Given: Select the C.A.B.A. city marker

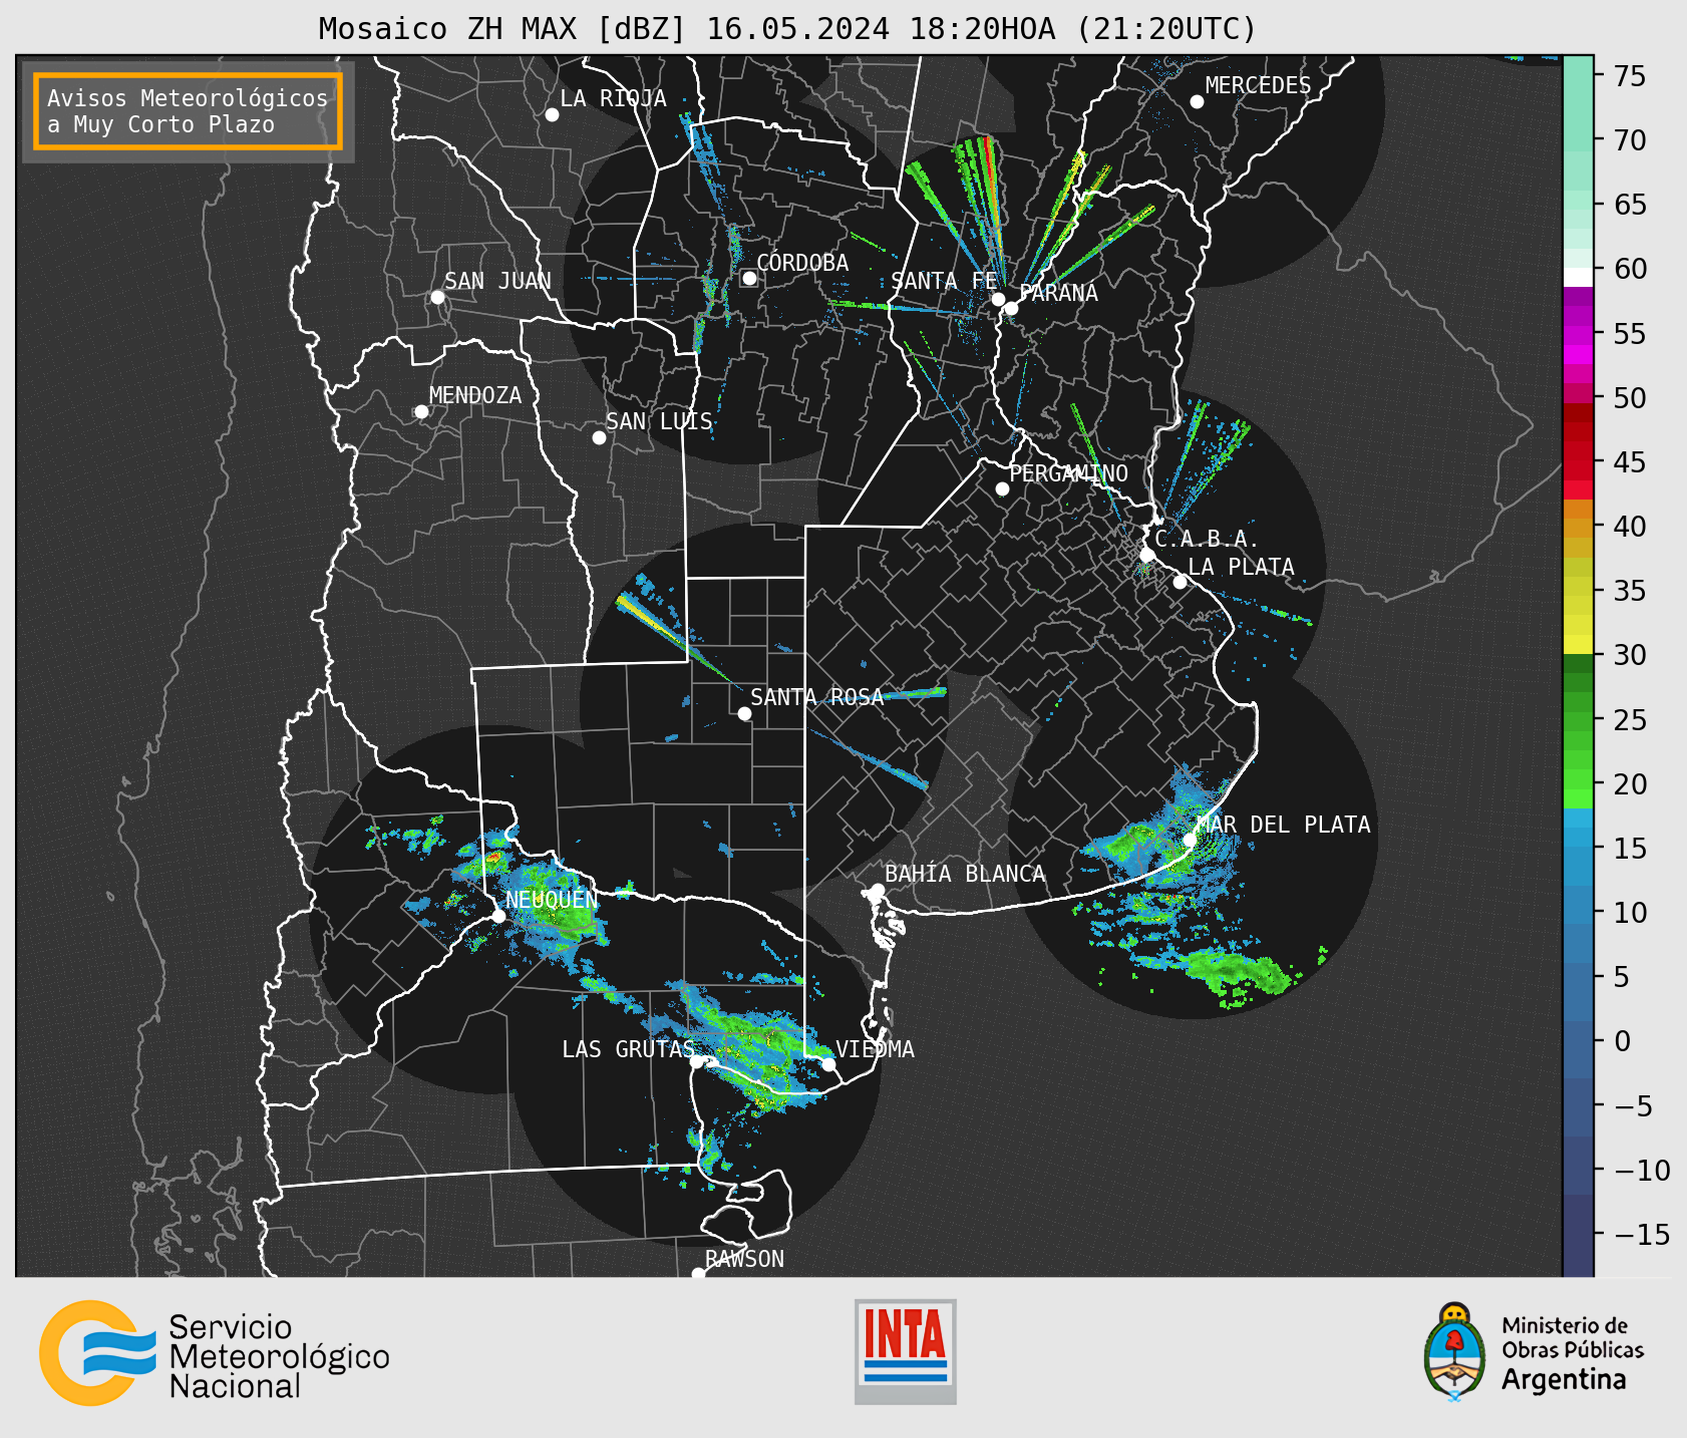Looking at the screenshot, I should [x=1147, y=555].
